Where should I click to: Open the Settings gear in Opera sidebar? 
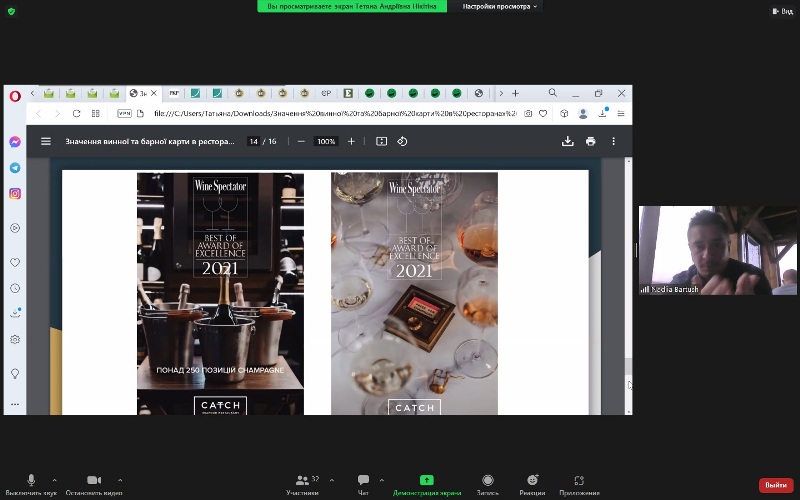tap(15, 339)
